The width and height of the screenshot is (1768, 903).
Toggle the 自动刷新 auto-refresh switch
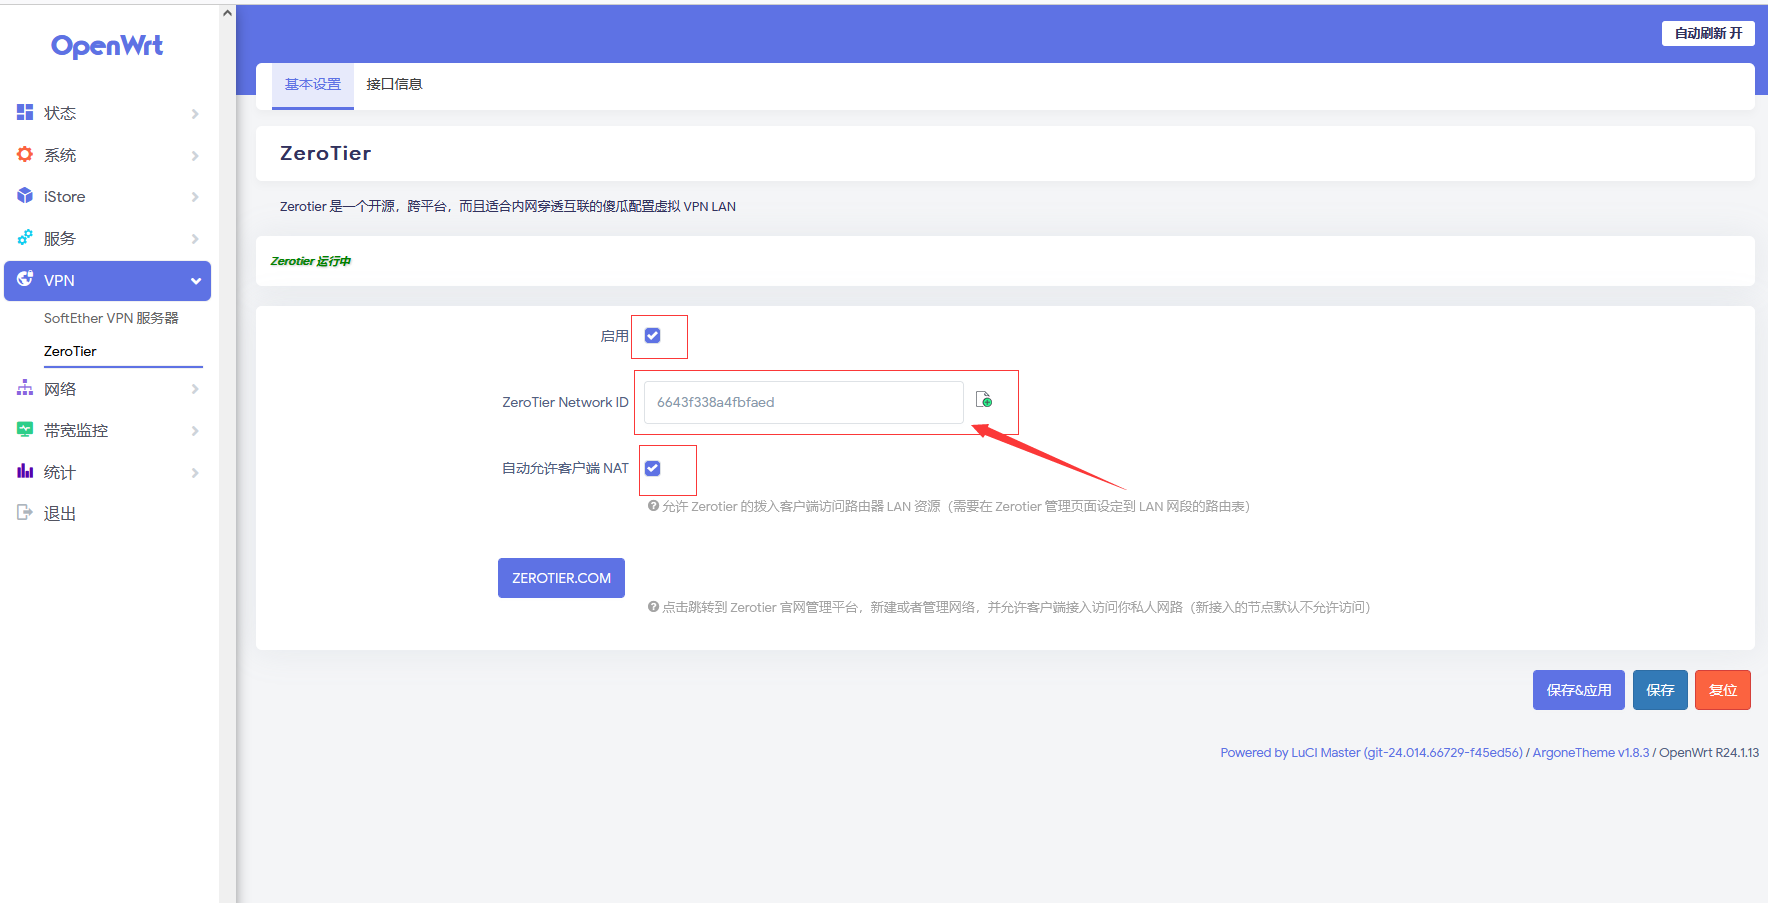click(1708, 33)
